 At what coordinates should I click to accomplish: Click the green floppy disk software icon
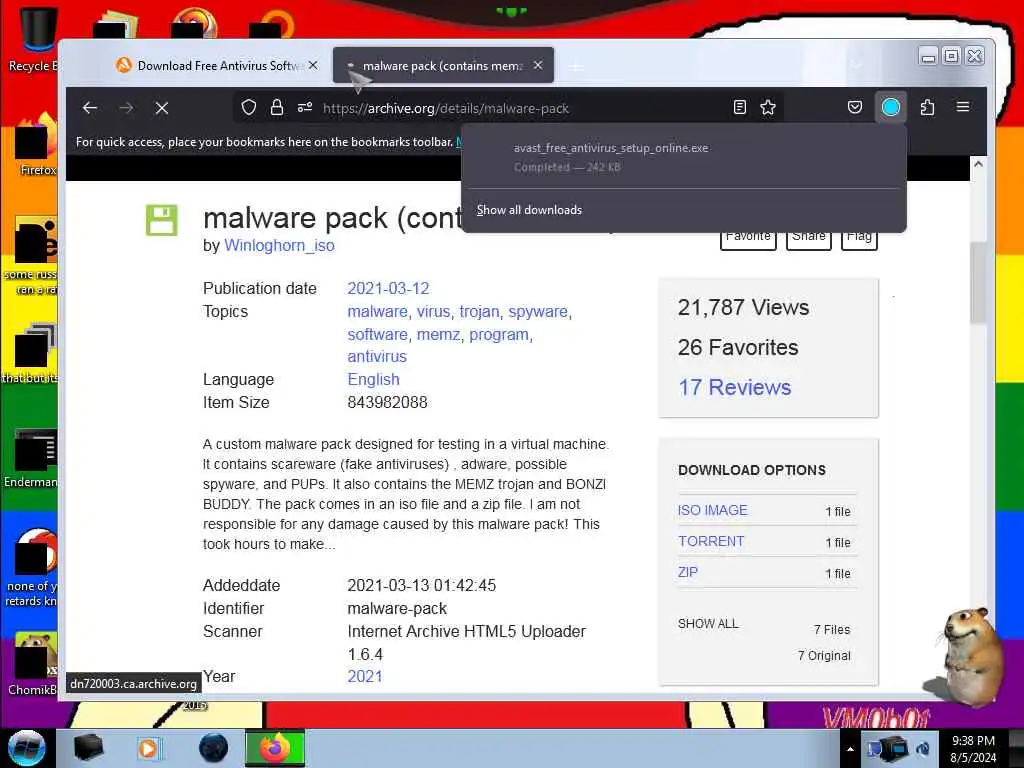point(161,220)
